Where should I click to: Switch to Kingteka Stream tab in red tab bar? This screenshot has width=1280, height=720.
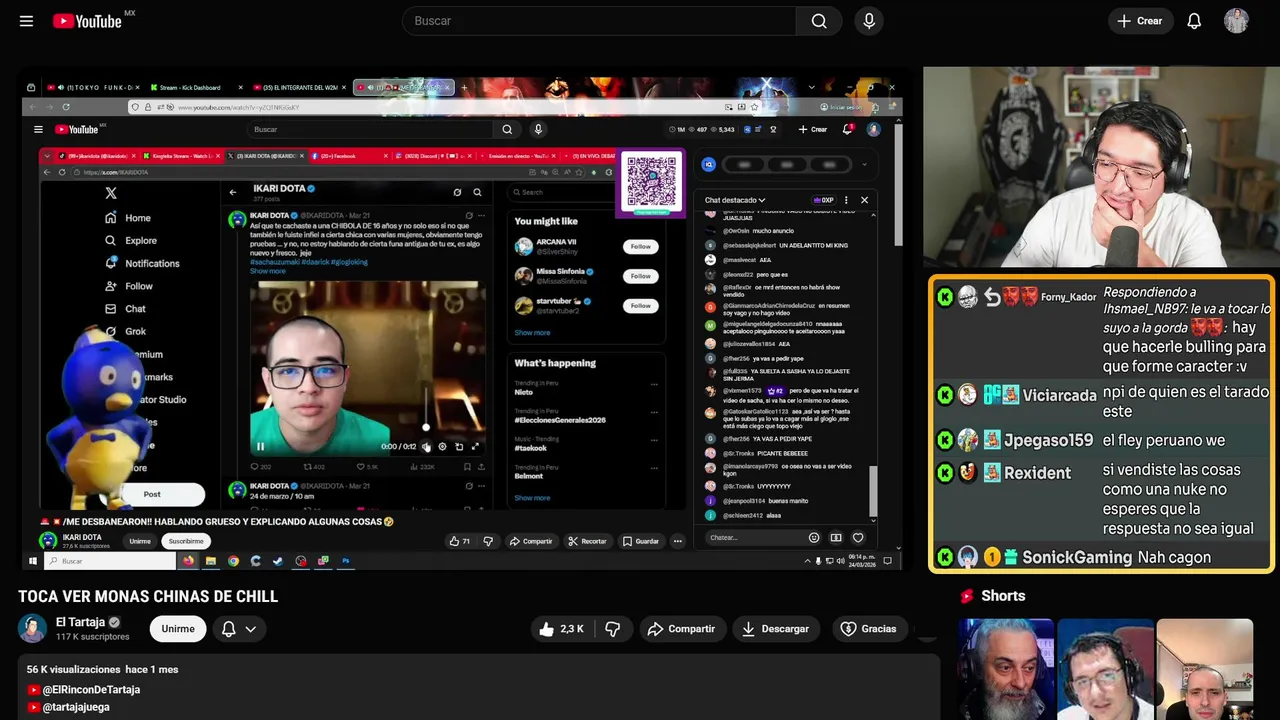pyautogui.click(x=182, y=156)
